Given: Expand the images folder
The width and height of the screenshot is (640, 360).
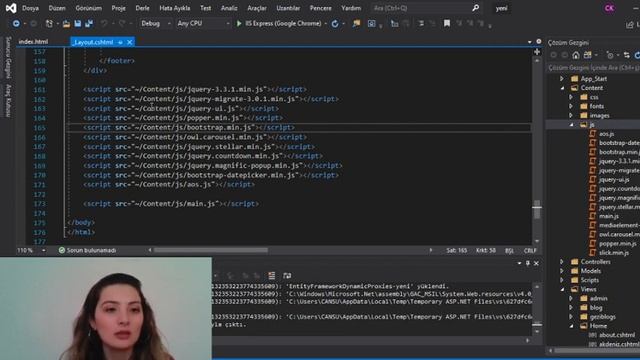Looking at the screenshot, I should 571,116.
